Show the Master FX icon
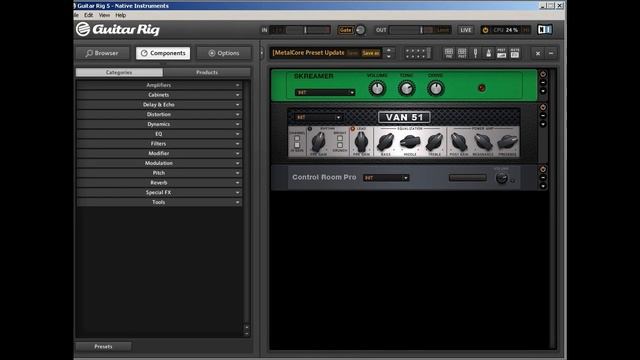Viewport: 640px width, 360px height. pos(515,53)
